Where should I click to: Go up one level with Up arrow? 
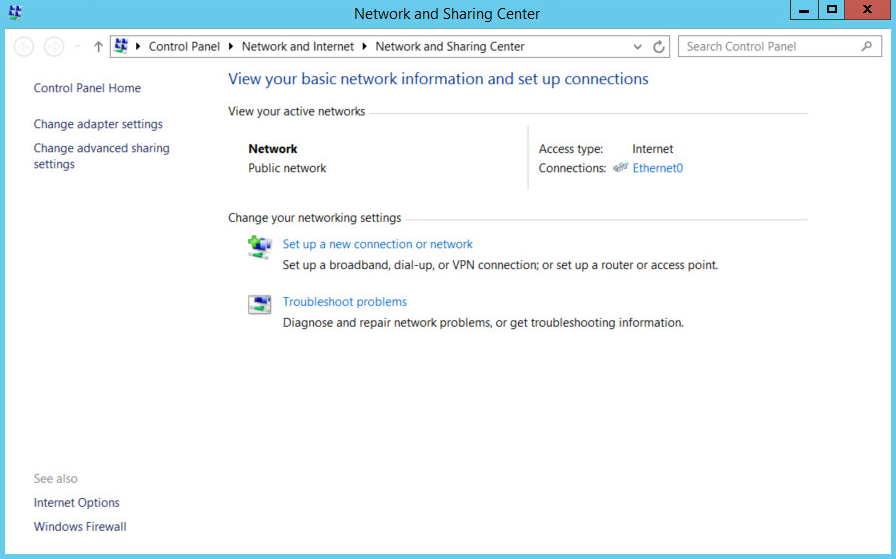tap(98, 46)
